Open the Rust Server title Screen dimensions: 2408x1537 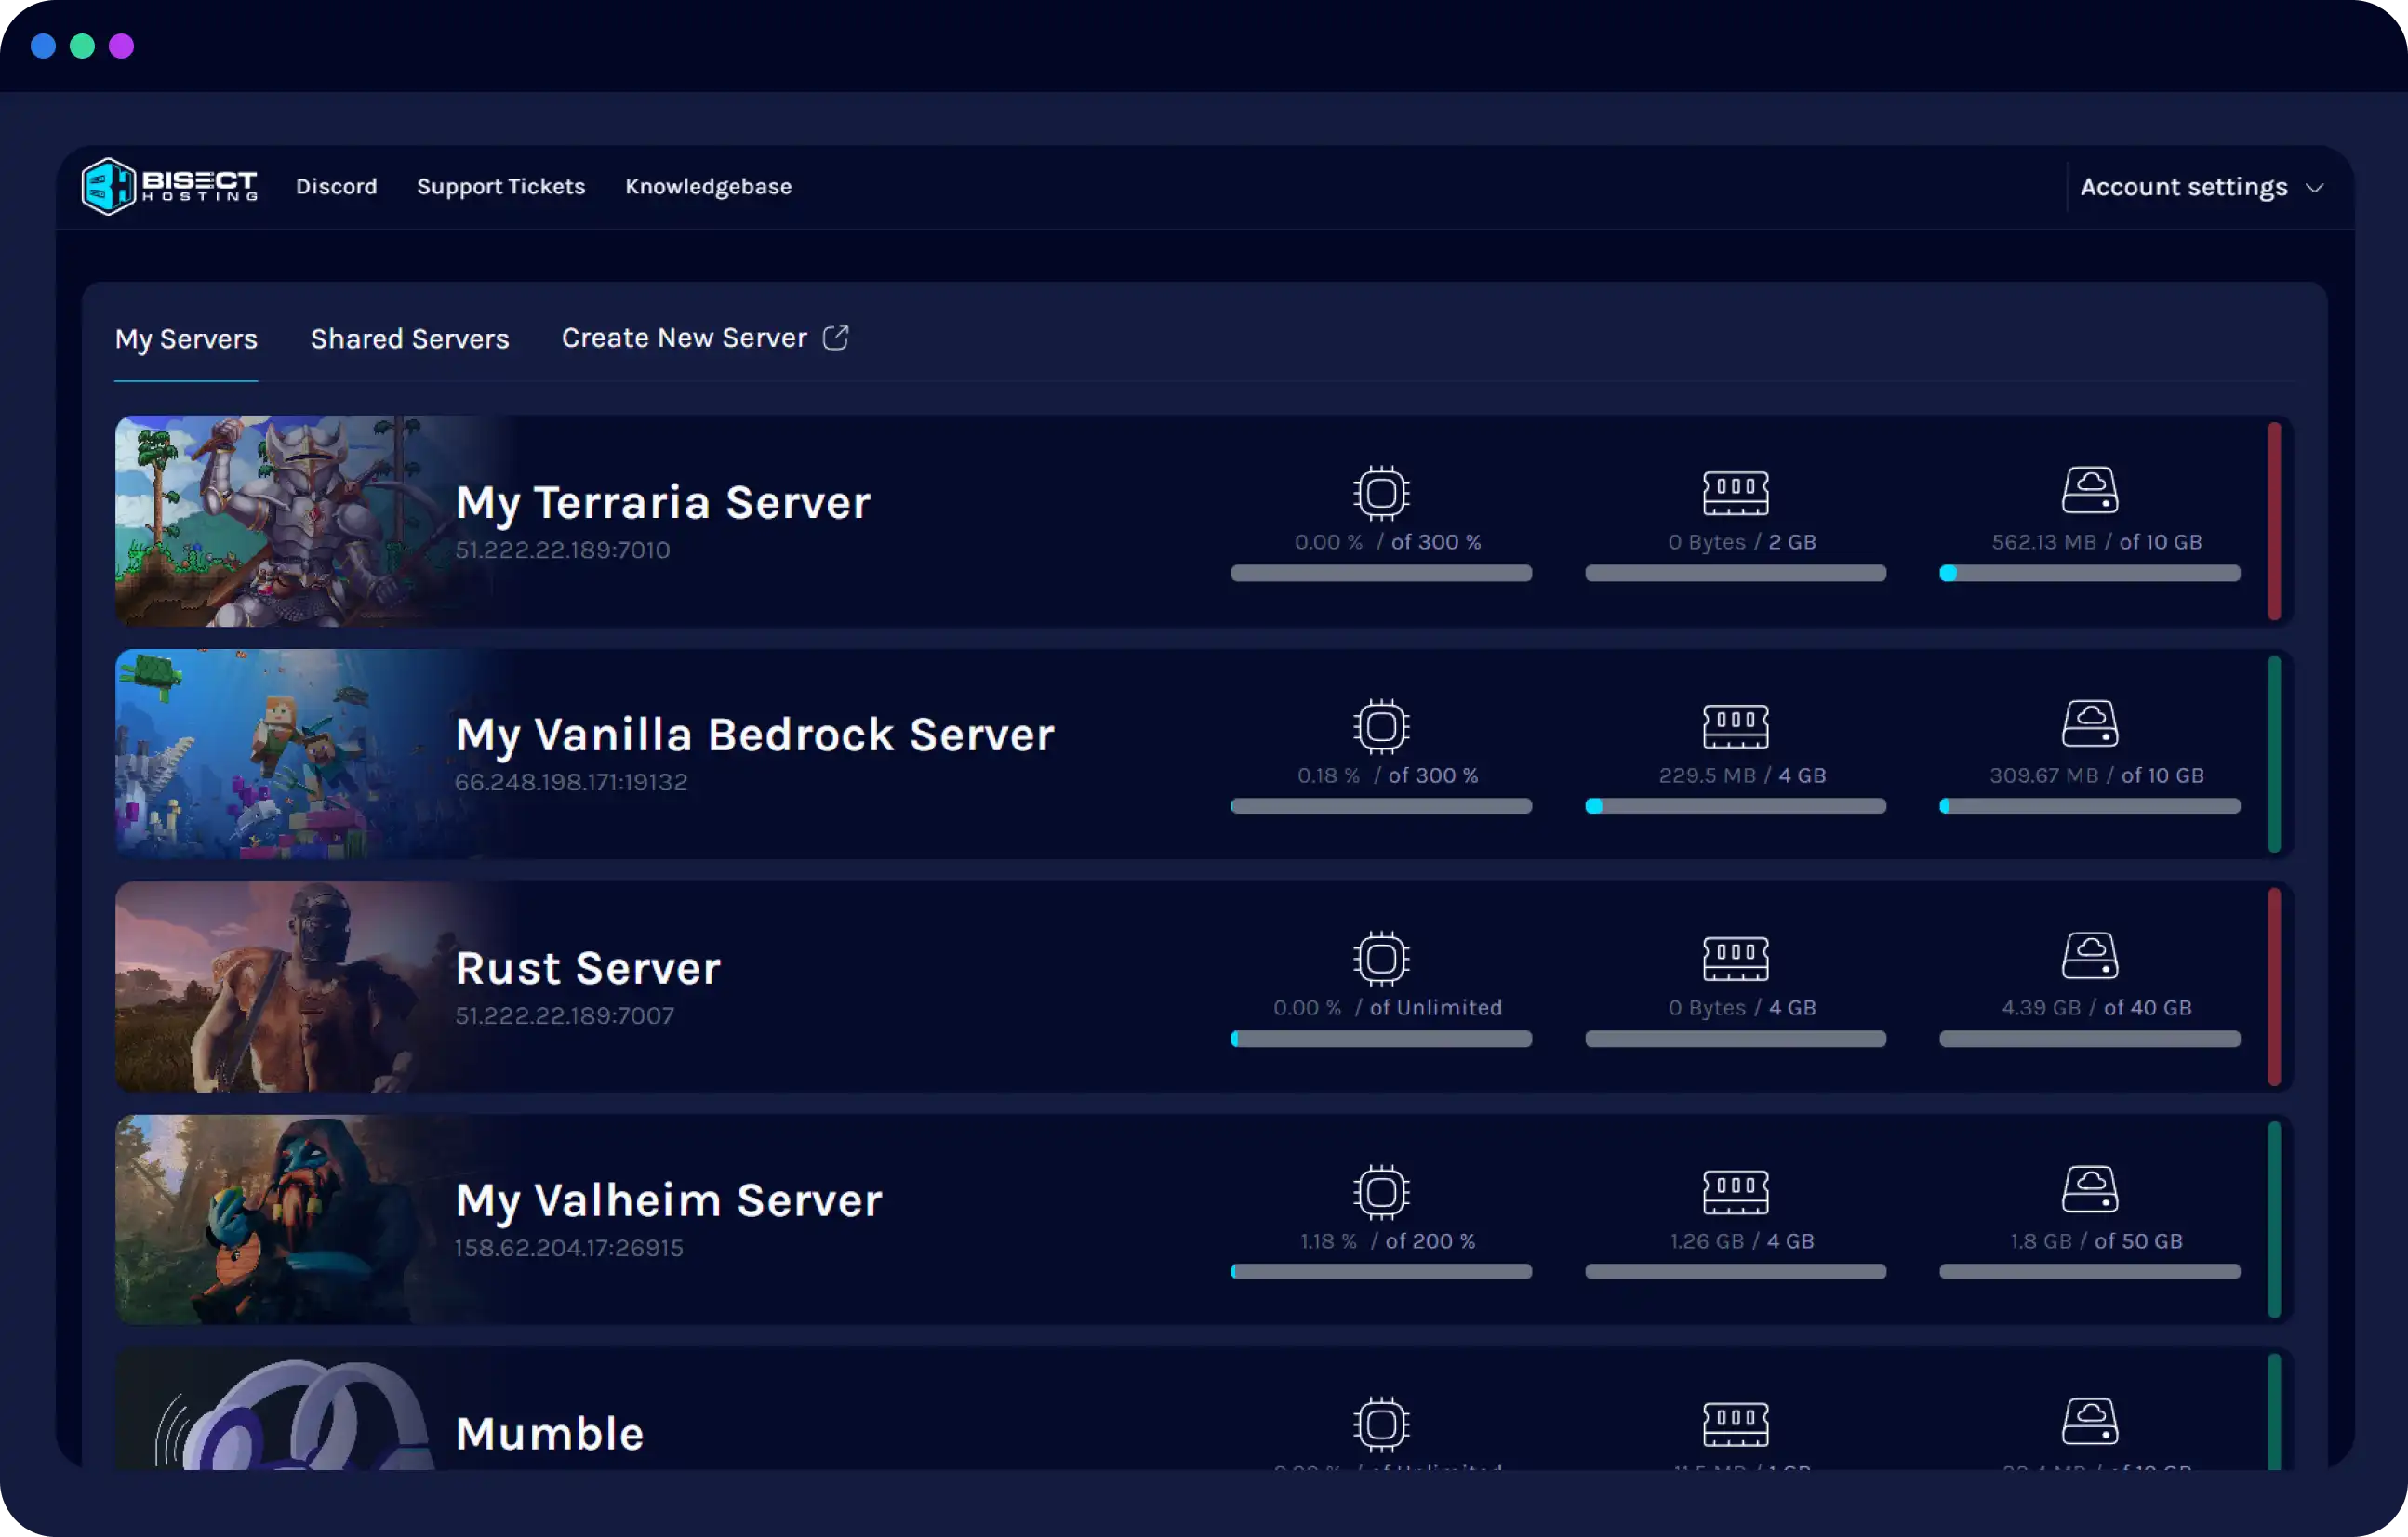pyautogui.click(x=588, y=968)
